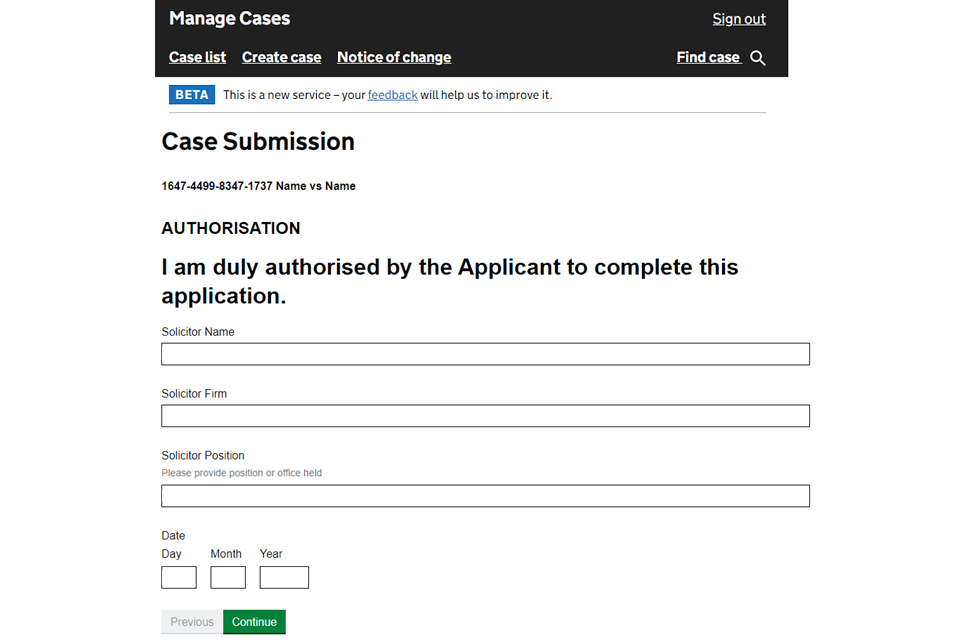The image size is (960, 640).
Task: Go to Create case
Action: click(281, 57)
